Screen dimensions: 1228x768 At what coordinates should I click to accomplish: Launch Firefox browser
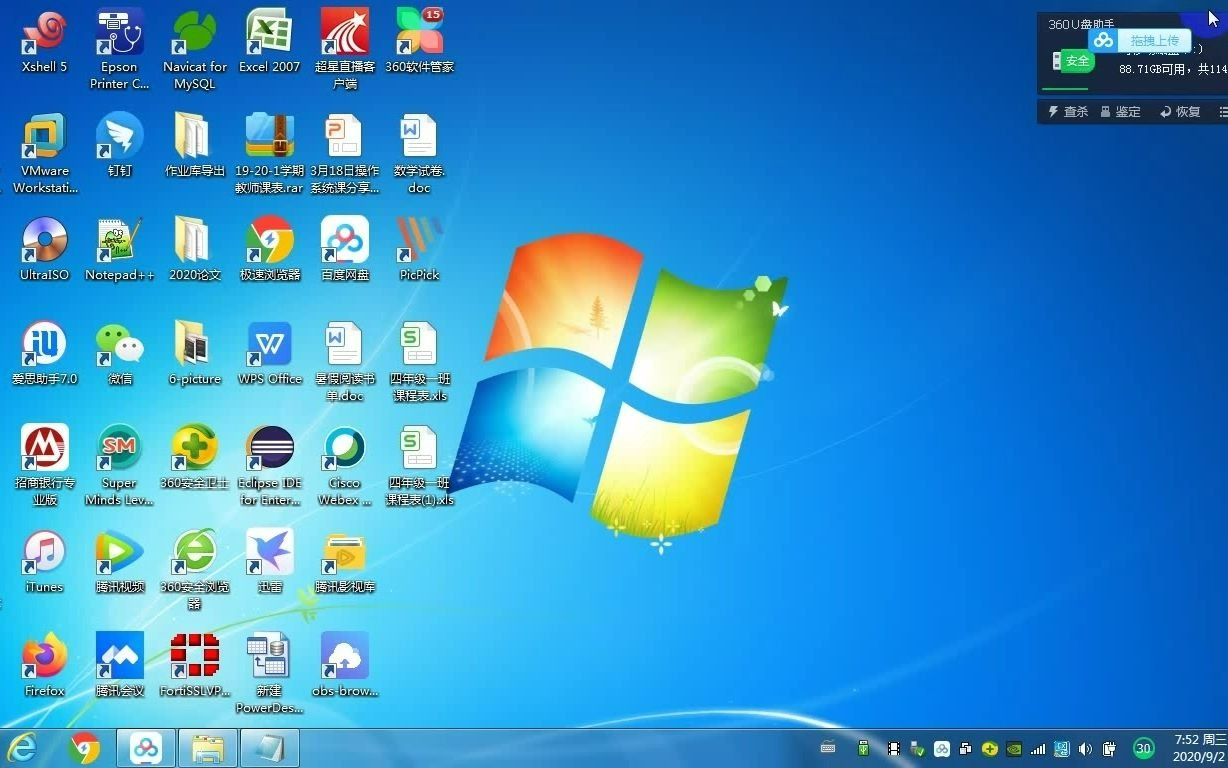[x=43, y=655]
